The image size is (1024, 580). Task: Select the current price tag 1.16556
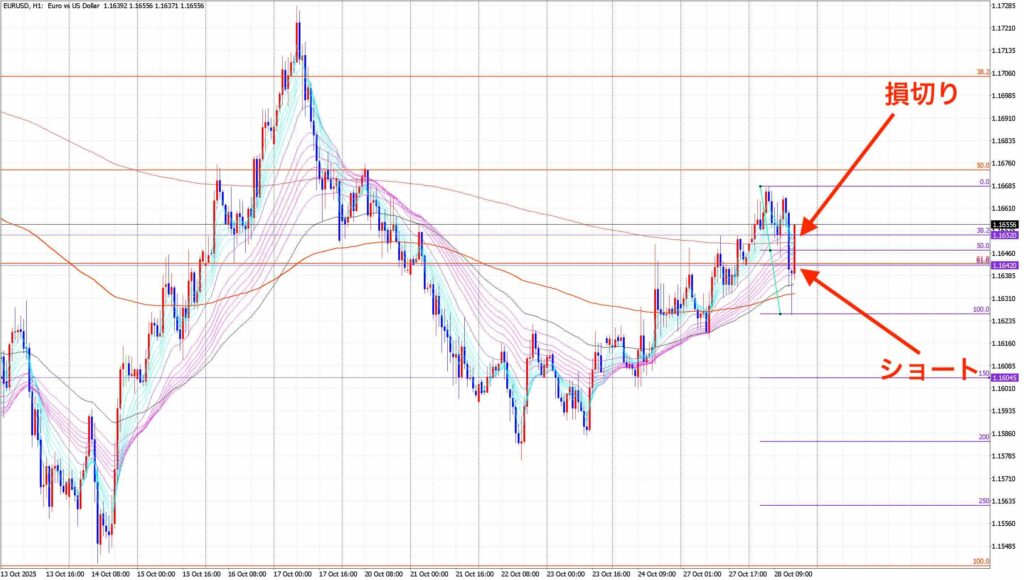pyautogui.click(x=1004, y=224)
